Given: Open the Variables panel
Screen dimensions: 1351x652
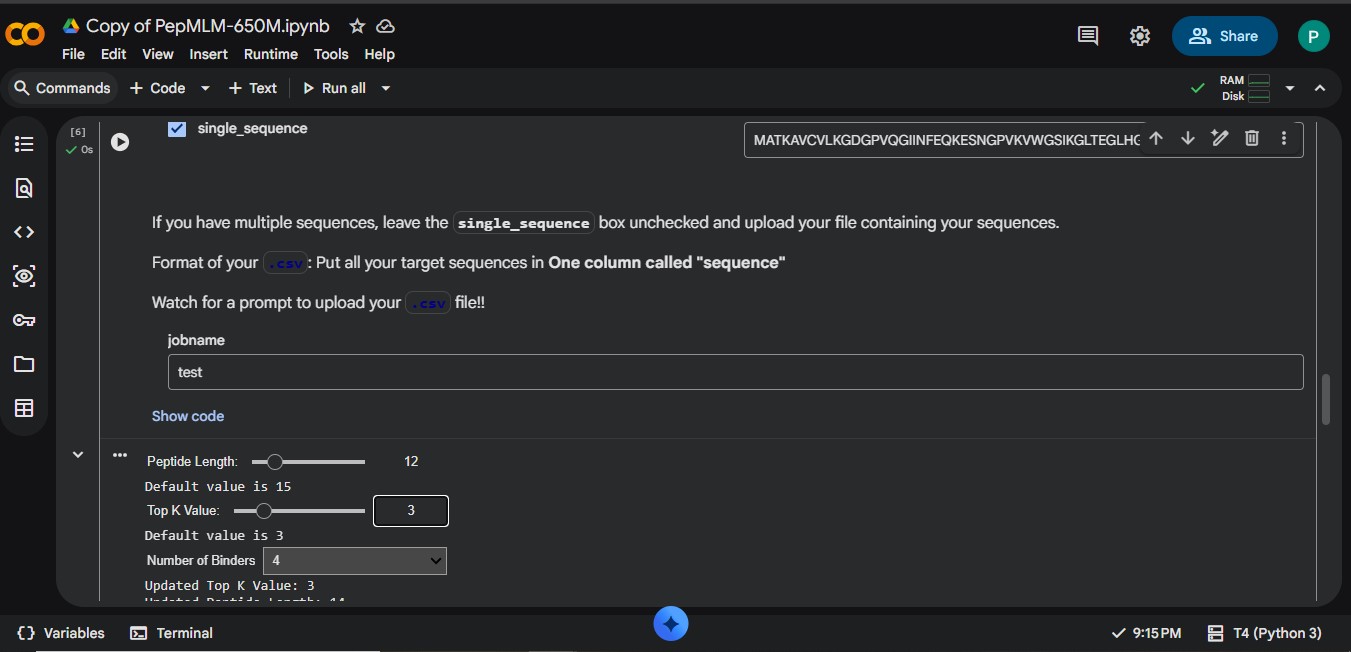Looking at the screenshot, I should [x=61, y=633].
